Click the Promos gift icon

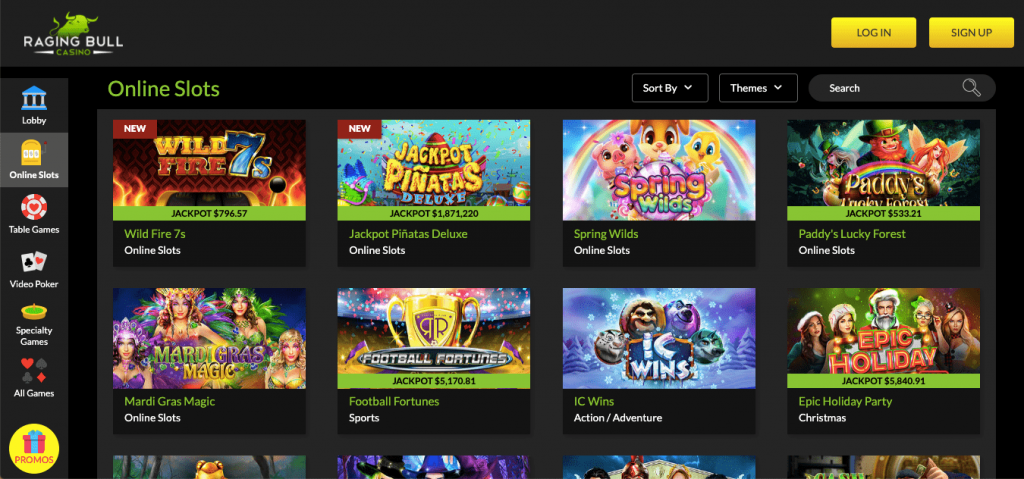point(34,448)
